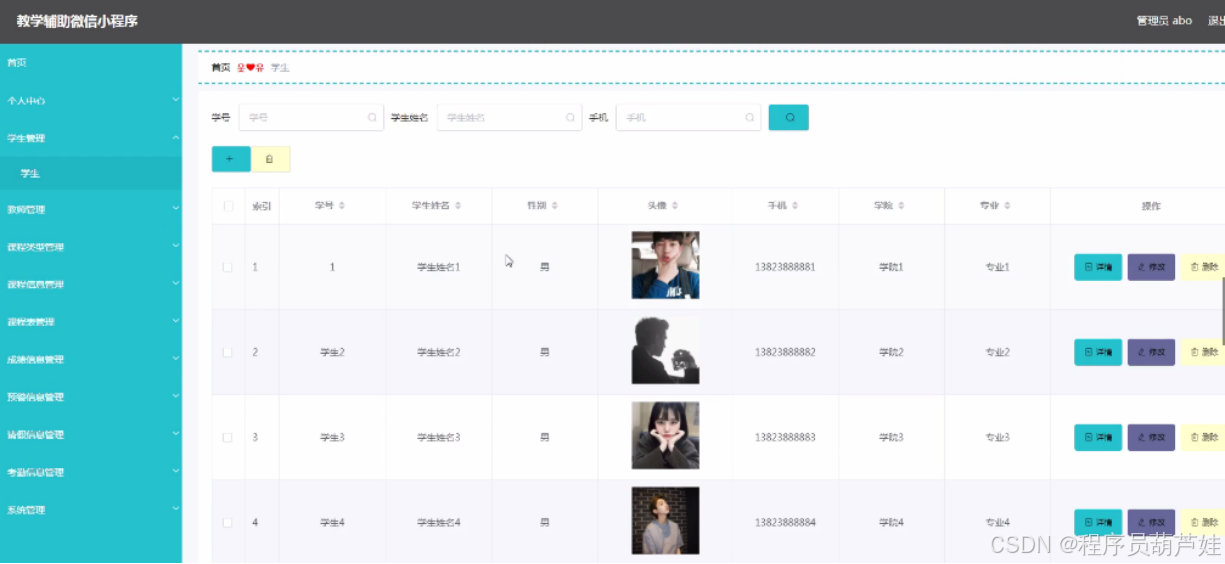
Task: Sort table by 学号 column sort arrows
Action: pyautogui.click(x=342, y=206)
